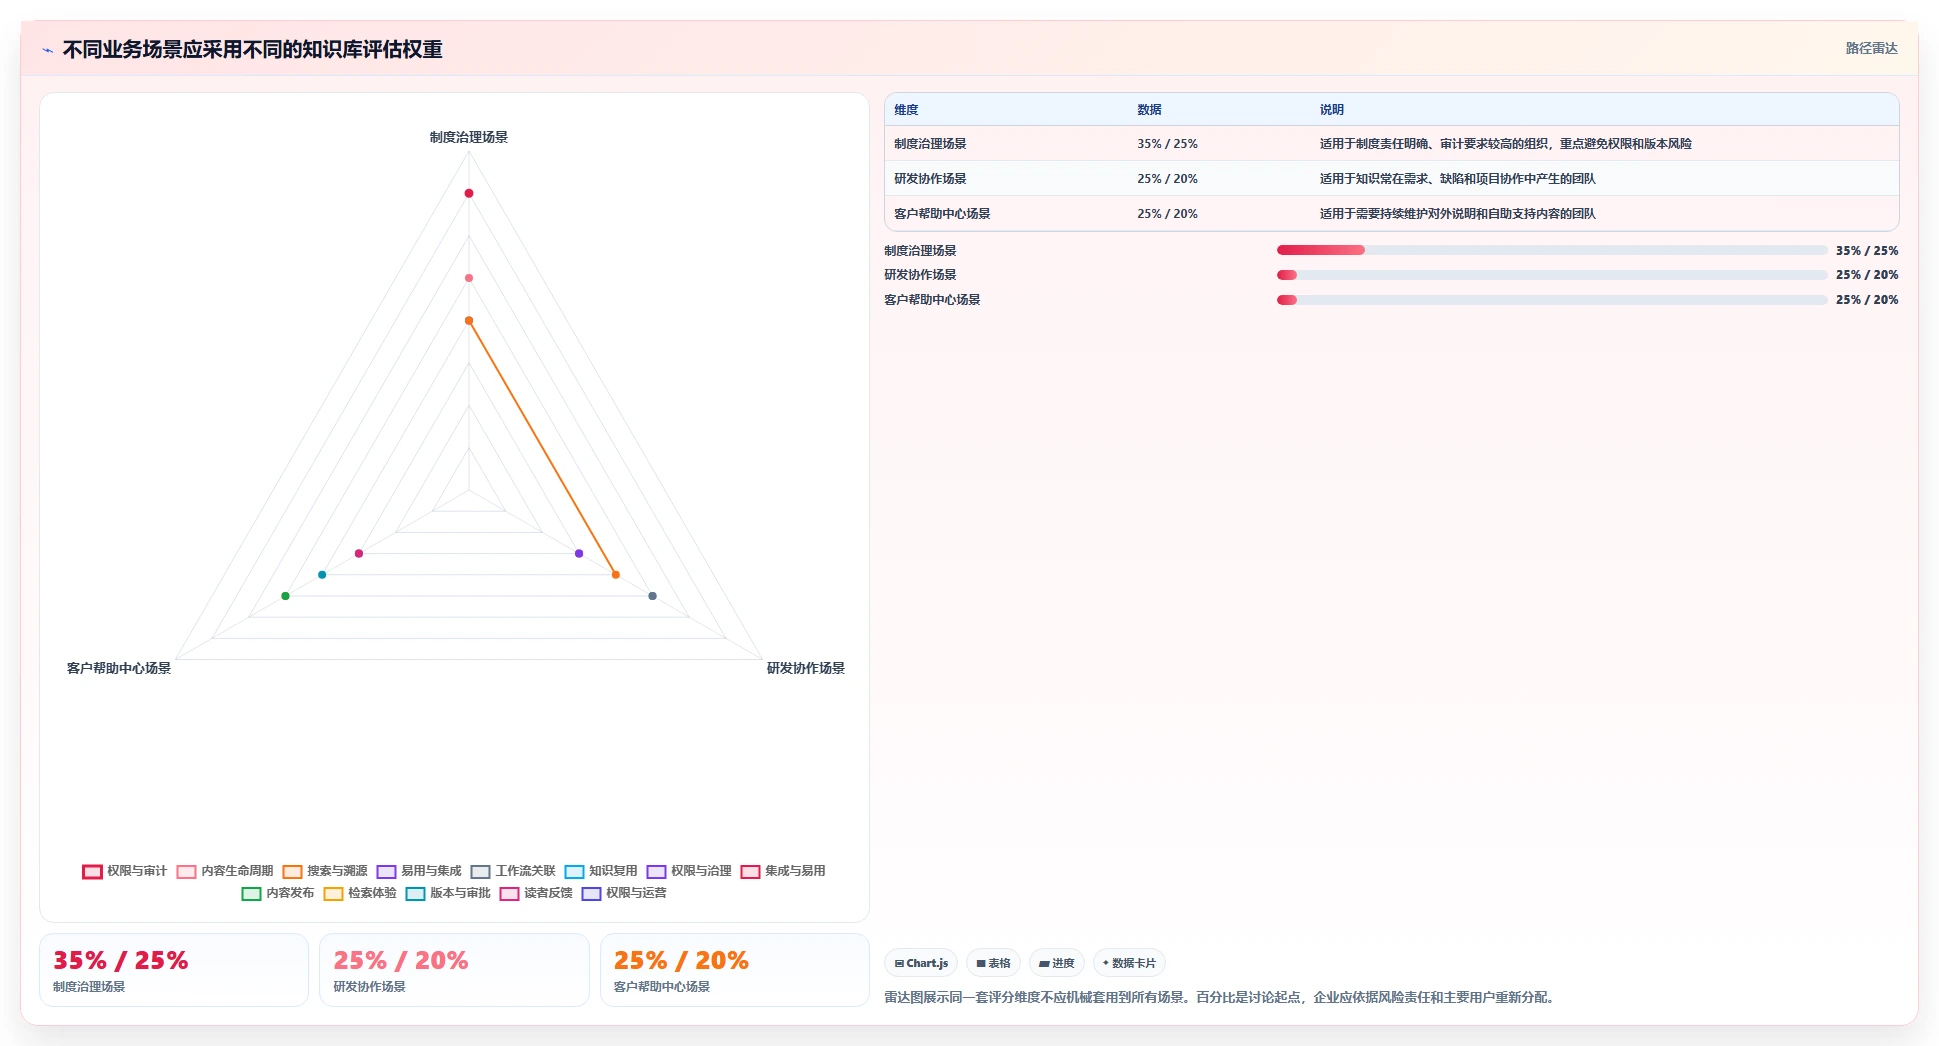Click the blue title icon beside 不同业务场景 heading
Image resolution: width=1939 pixels, height=1046 pixels.
(47, 50)
